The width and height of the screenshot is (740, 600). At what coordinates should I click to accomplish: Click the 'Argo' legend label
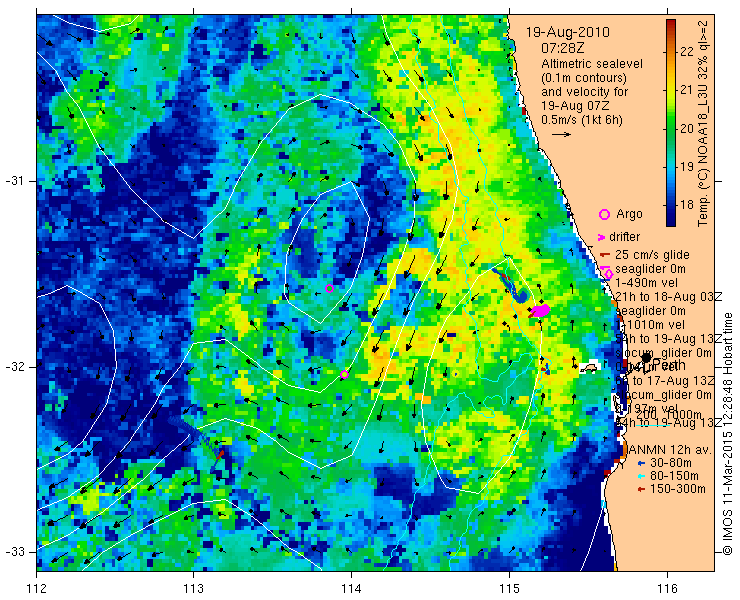[629, 214]
